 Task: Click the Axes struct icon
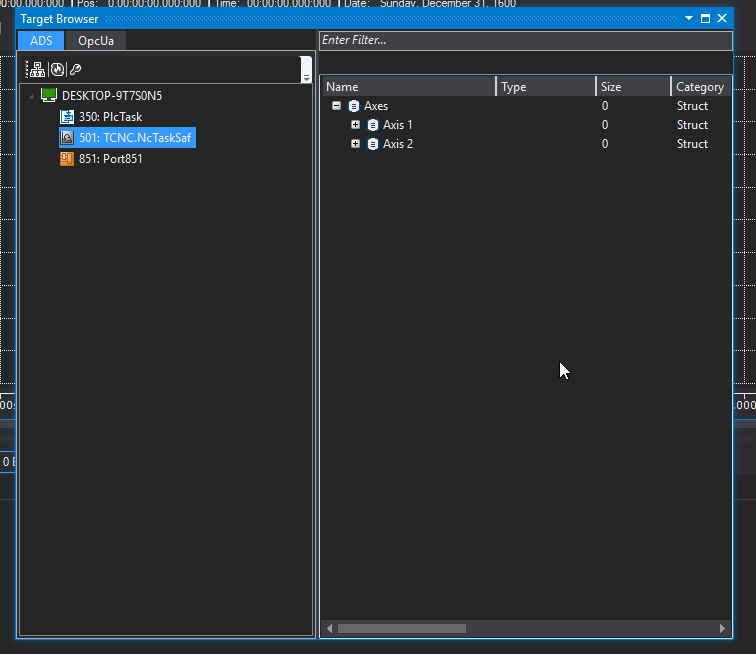tap(354, 106)
